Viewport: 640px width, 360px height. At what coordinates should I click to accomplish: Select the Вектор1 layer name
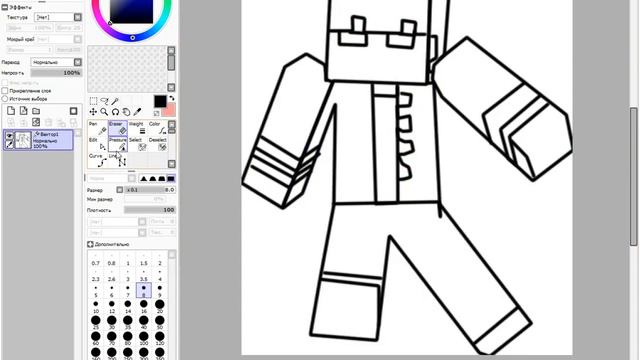(49, 134)
